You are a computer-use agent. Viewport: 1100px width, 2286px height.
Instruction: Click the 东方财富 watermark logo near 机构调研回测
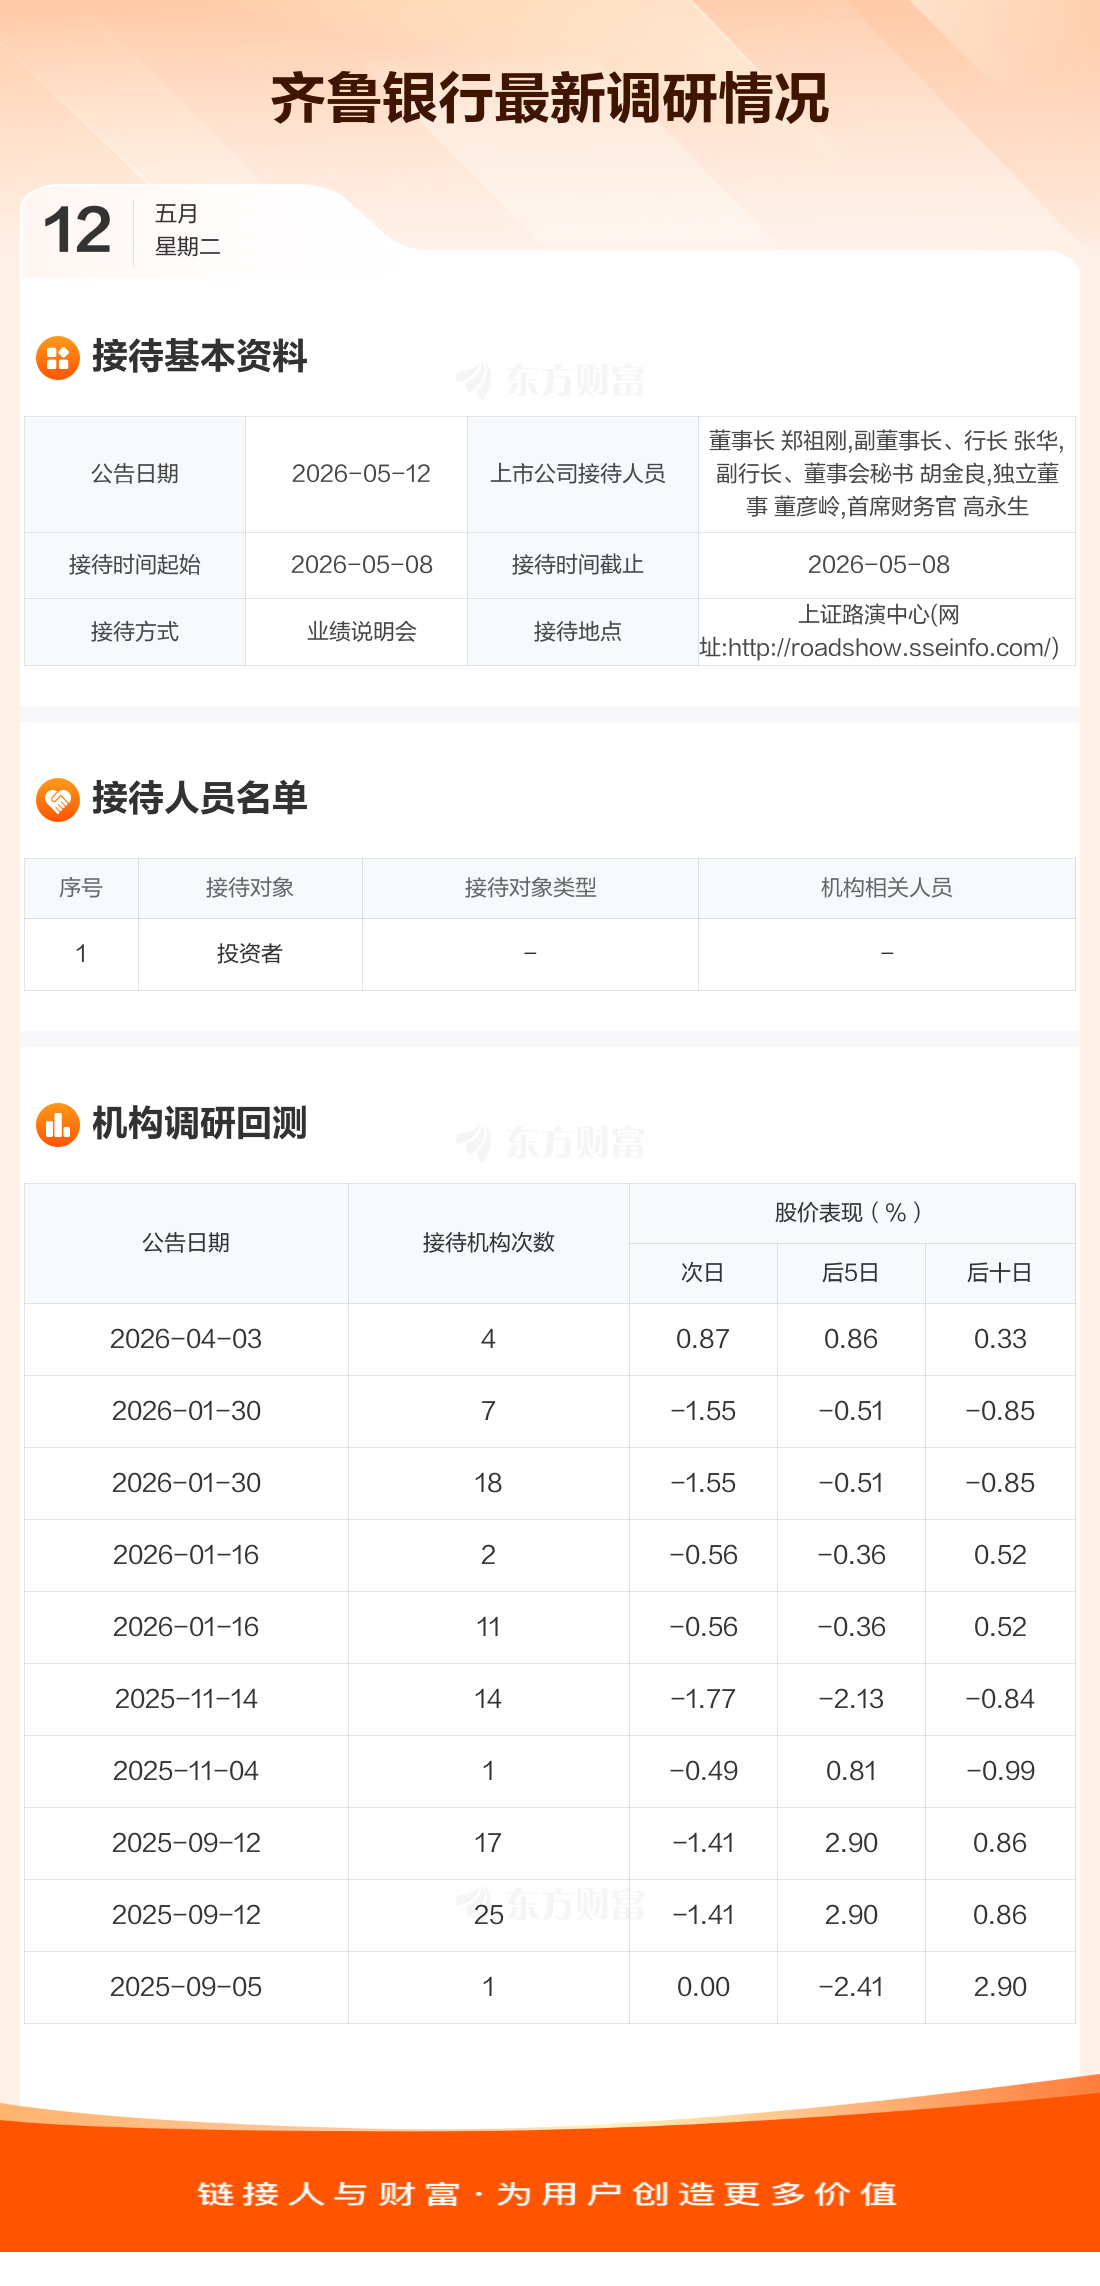(550, 1142)
